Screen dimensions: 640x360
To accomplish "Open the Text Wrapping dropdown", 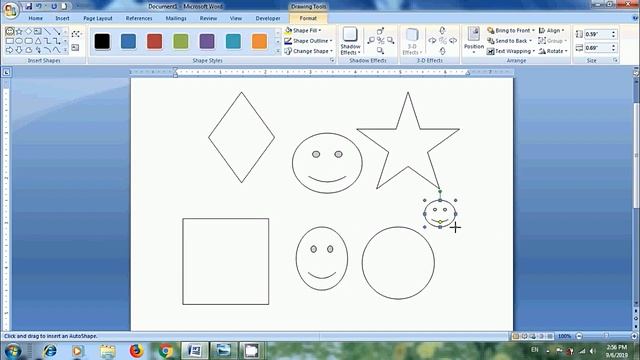I will coord(511,51).
